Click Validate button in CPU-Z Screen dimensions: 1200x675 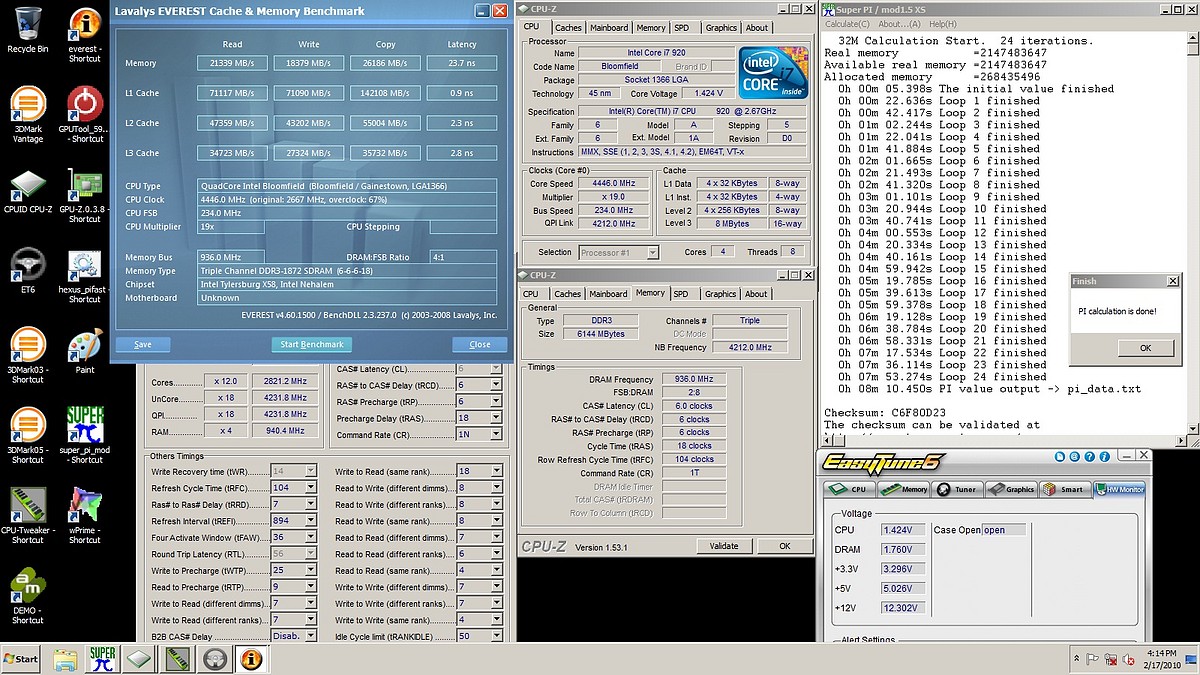pyautogui.click(x=724, y=546)
